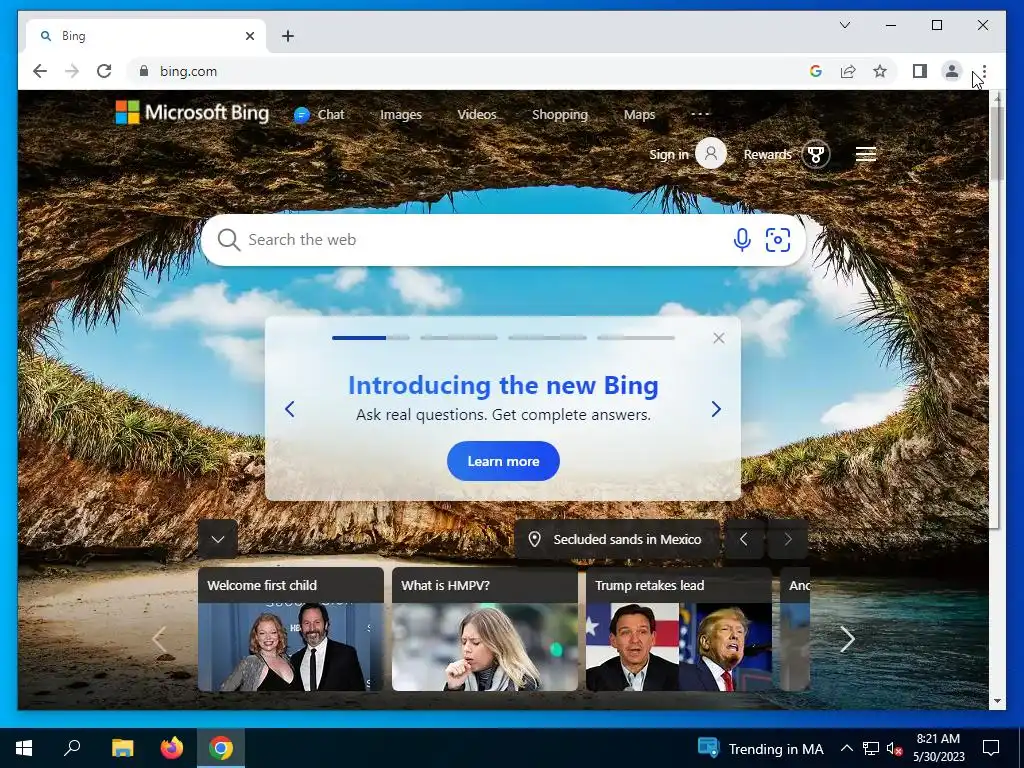1024x768 pixels.
Task: Show previous background image
Action: click(744, 539)
